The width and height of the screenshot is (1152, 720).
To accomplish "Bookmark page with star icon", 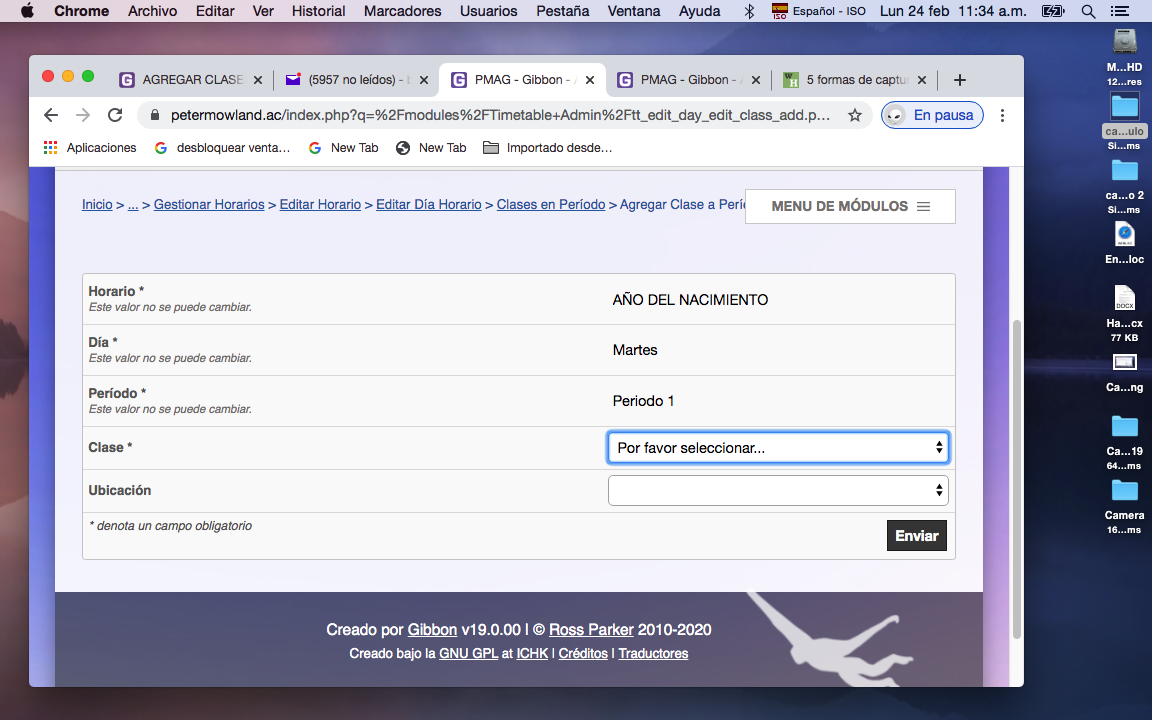I will (855, 115).
